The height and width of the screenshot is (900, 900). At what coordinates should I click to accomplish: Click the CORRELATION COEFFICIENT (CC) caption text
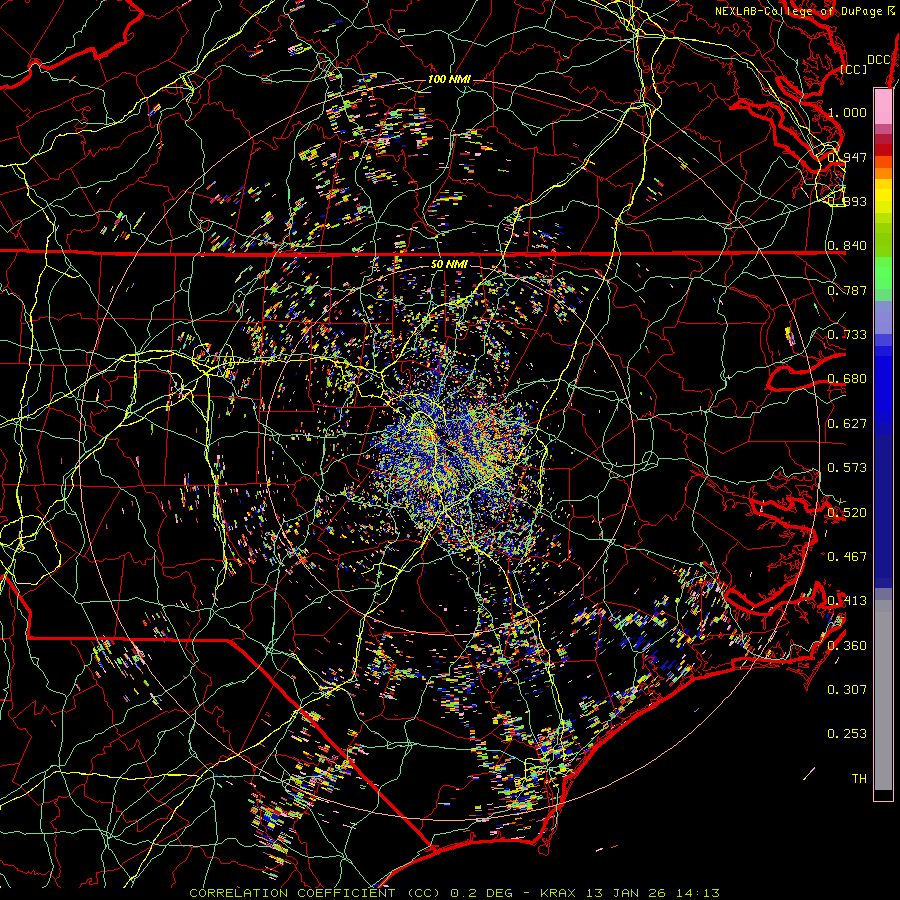316,893
